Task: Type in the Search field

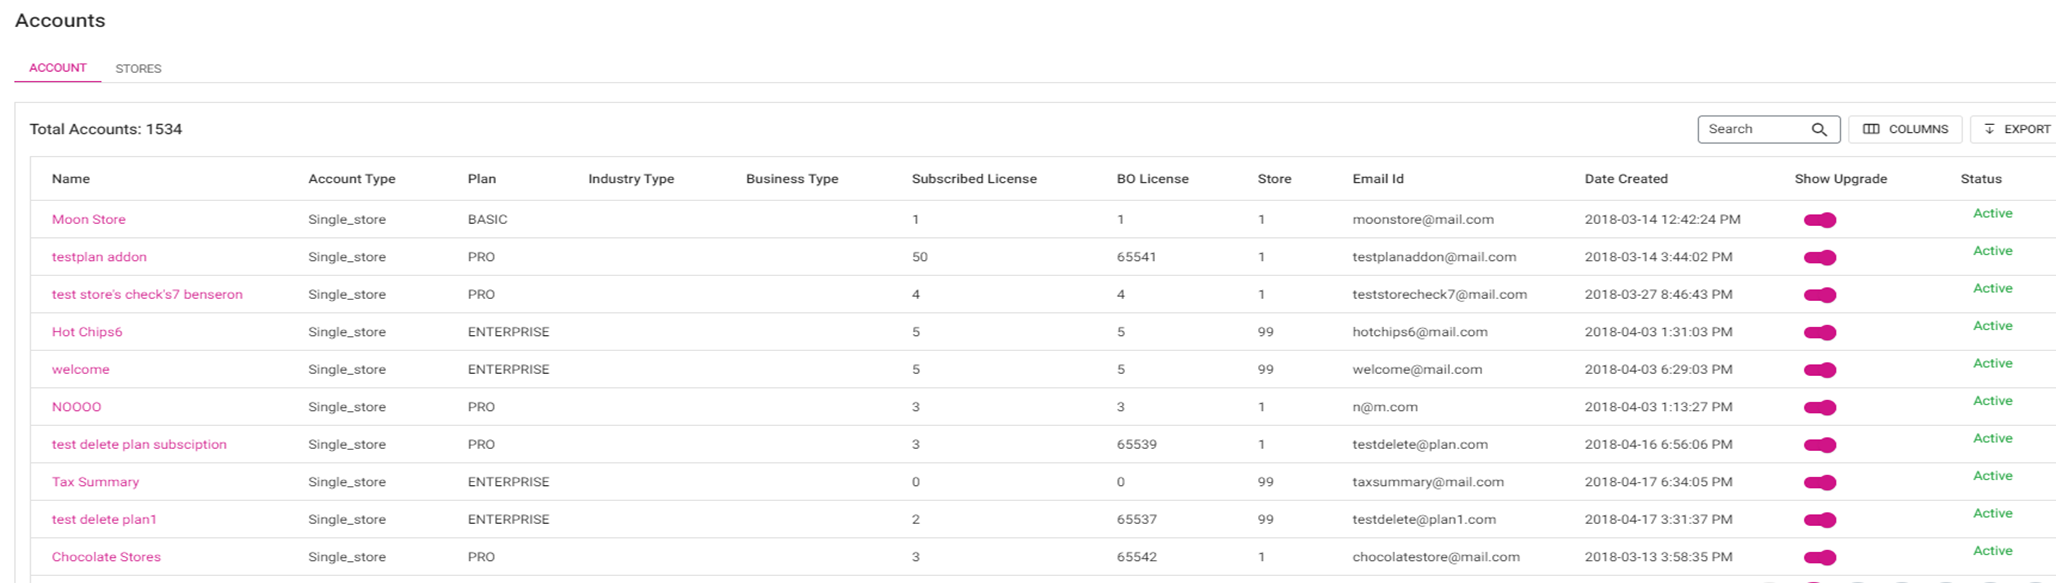Action: [x=1753, y=129]
